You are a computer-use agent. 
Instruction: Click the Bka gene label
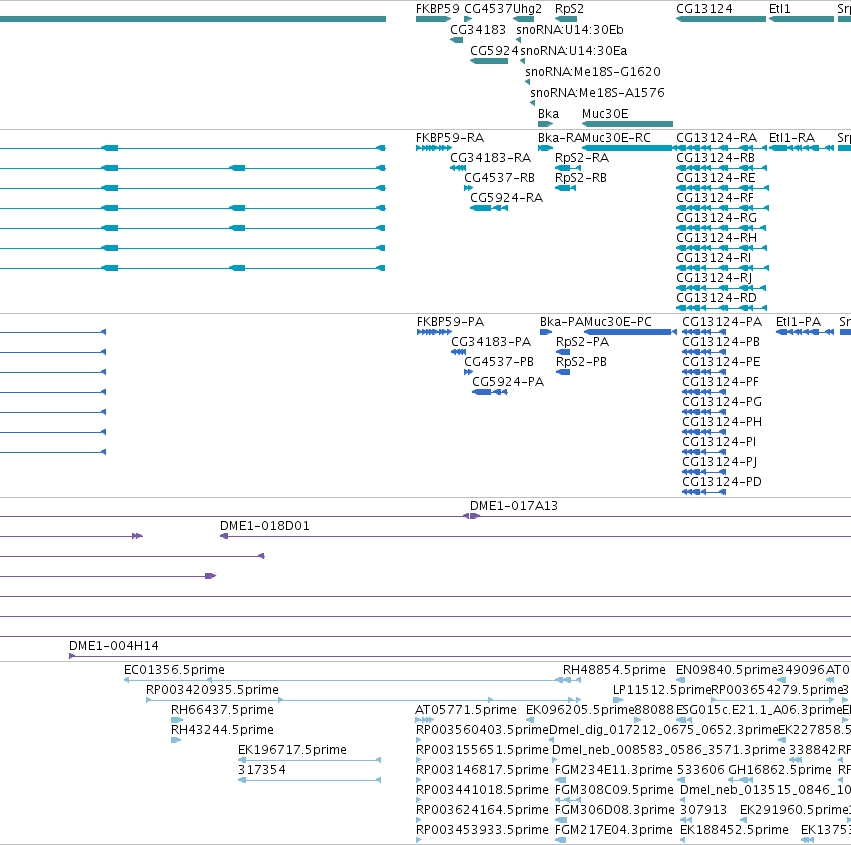(x=548, y=114)
